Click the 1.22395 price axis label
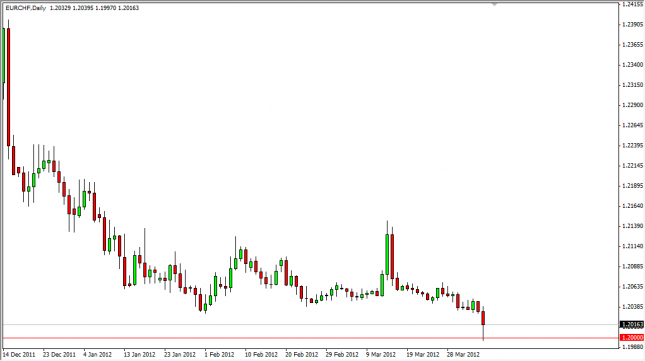The width and height of the screenshot is (645, 361). pos(633,146)
